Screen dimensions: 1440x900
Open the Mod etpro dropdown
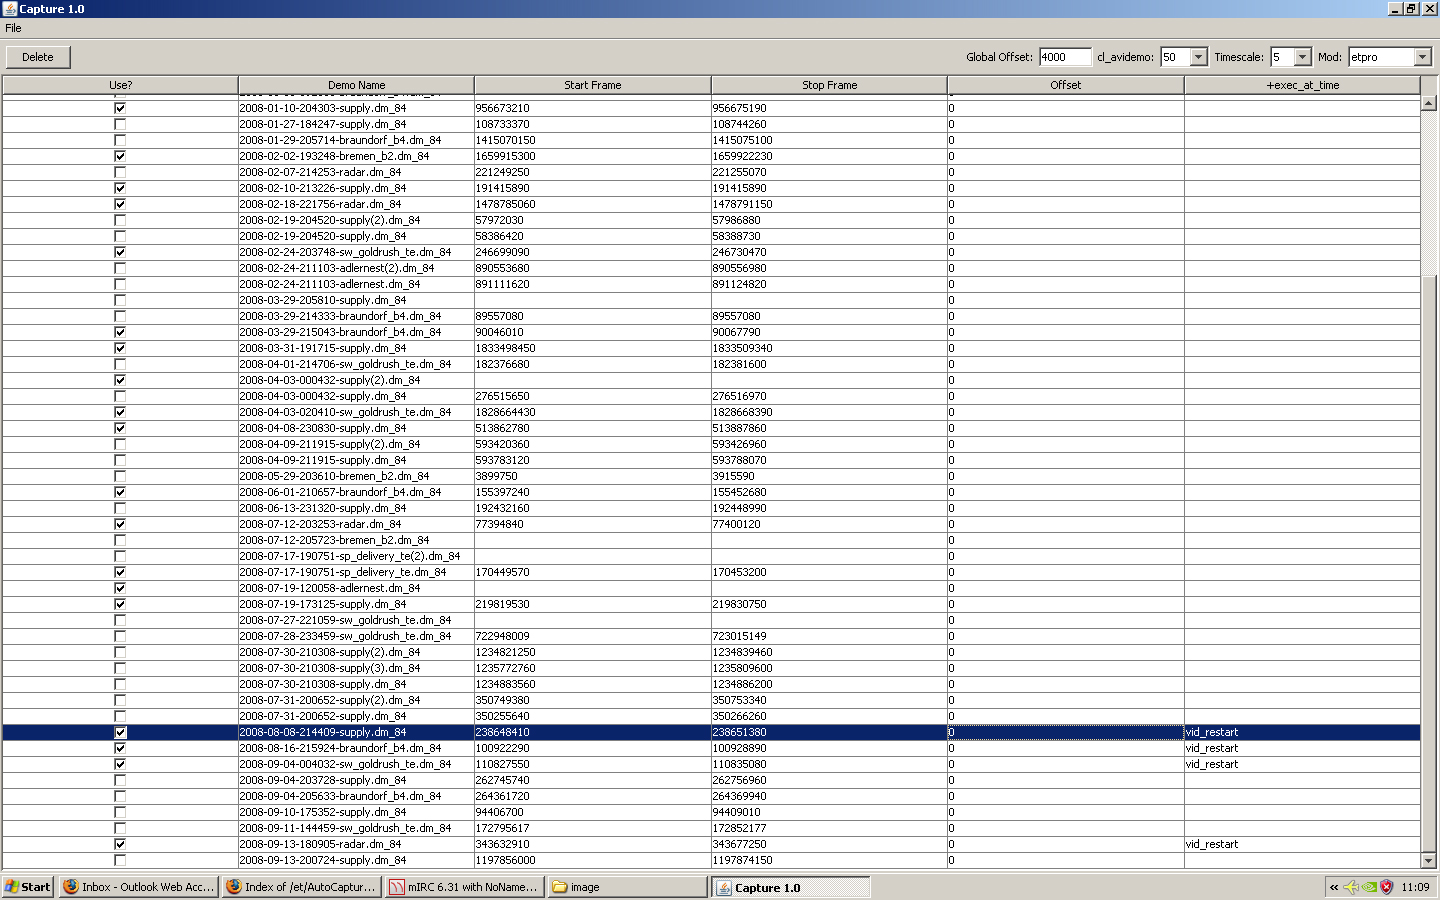tap(1423, 57)
